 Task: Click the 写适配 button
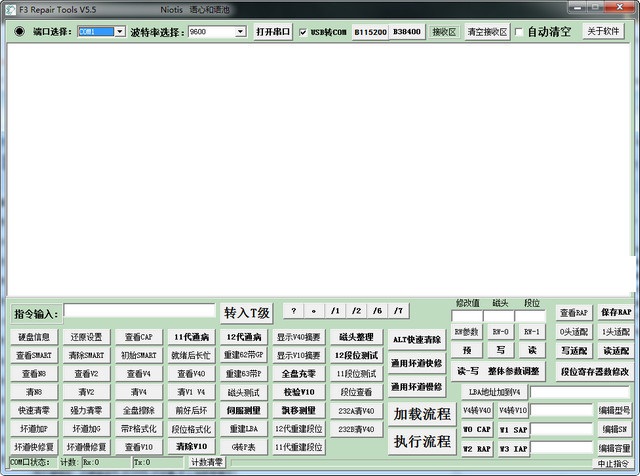(573, 351)
